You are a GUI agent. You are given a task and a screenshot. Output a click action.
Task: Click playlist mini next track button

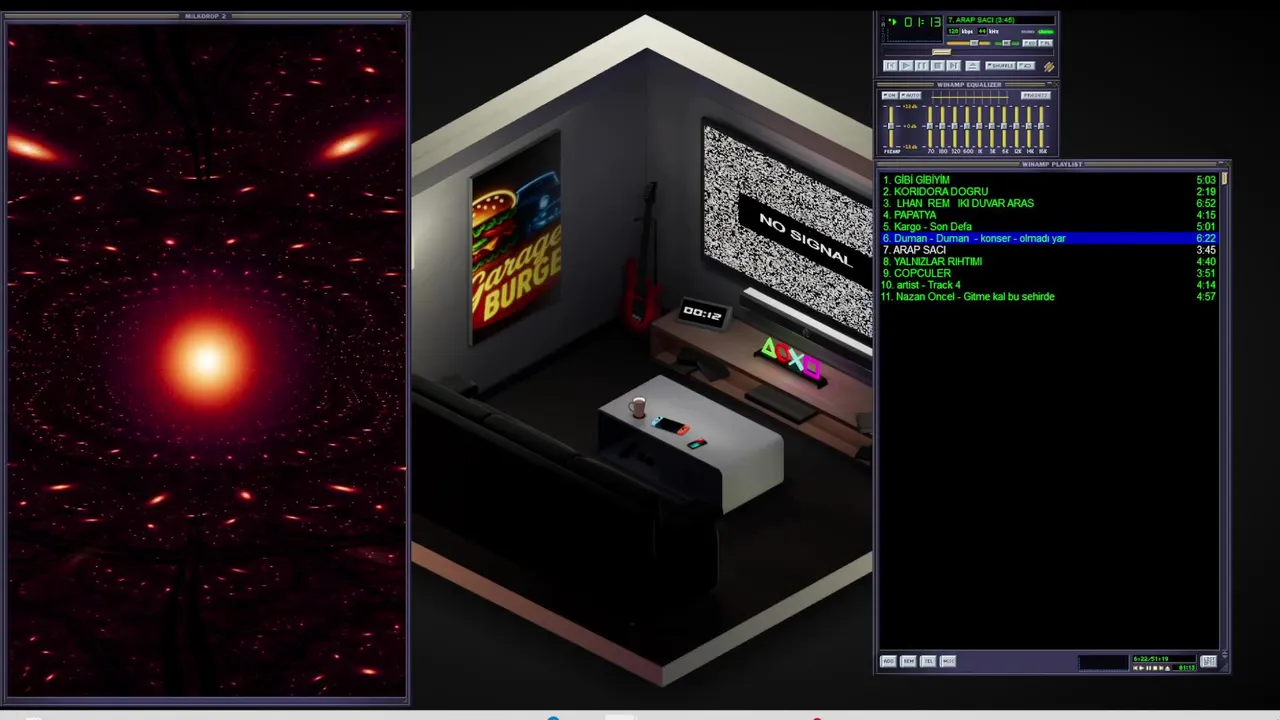click(x=1161, y=668)
